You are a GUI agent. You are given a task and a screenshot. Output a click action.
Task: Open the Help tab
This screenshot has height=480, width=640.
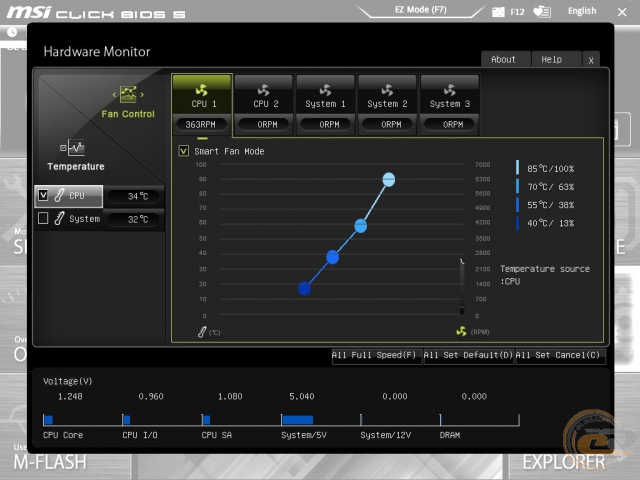pos(556,60)
